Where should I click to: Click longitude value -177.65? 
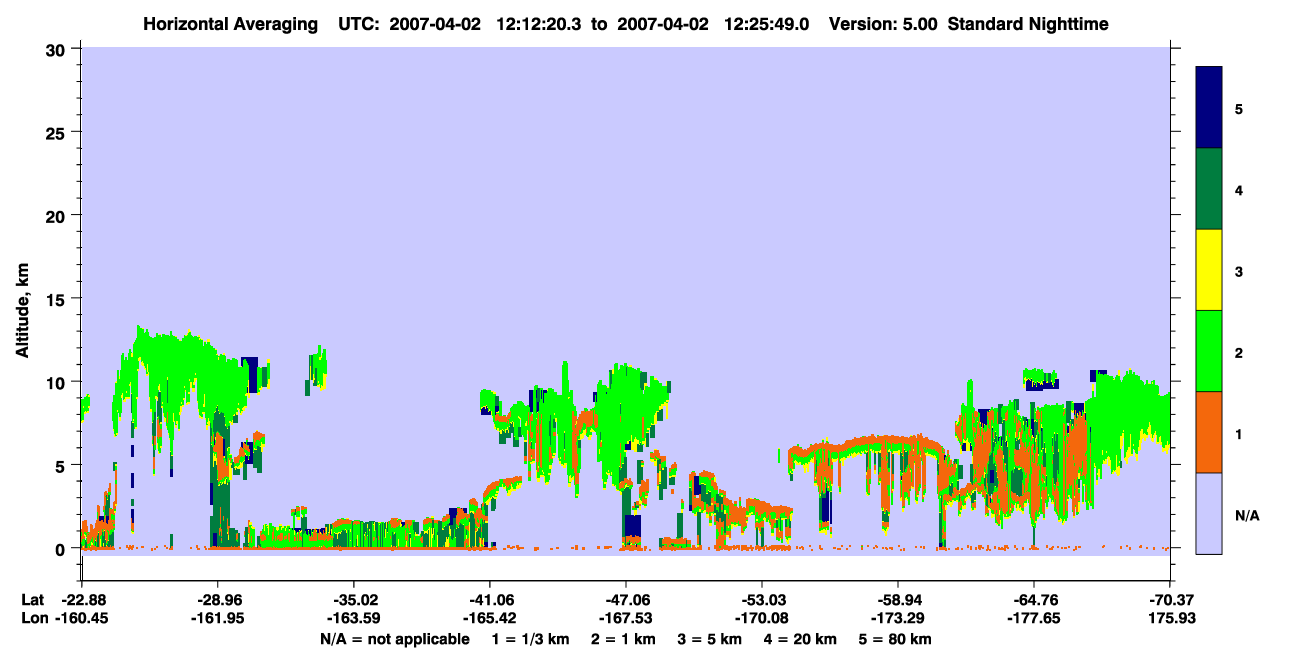(1034, 619)
